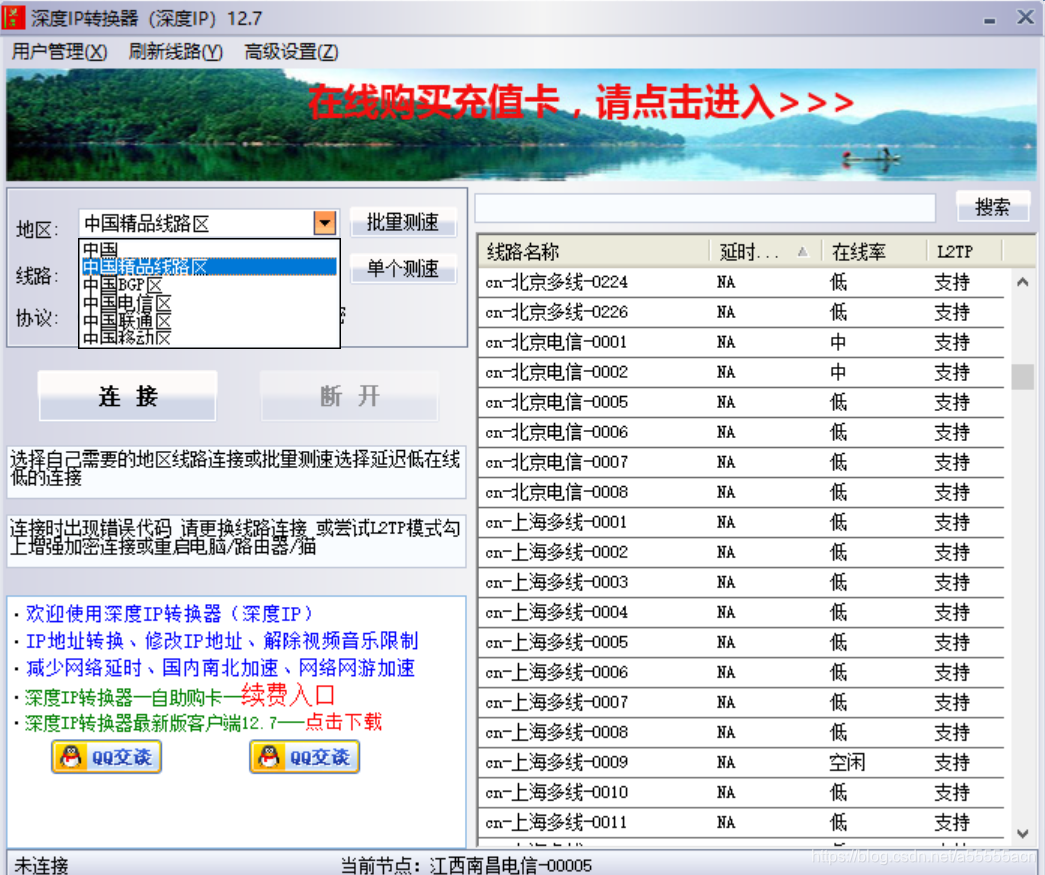
Task: Open the 最新版客户端12.7 点击下载 link
Action: click(x=203, y=722)
